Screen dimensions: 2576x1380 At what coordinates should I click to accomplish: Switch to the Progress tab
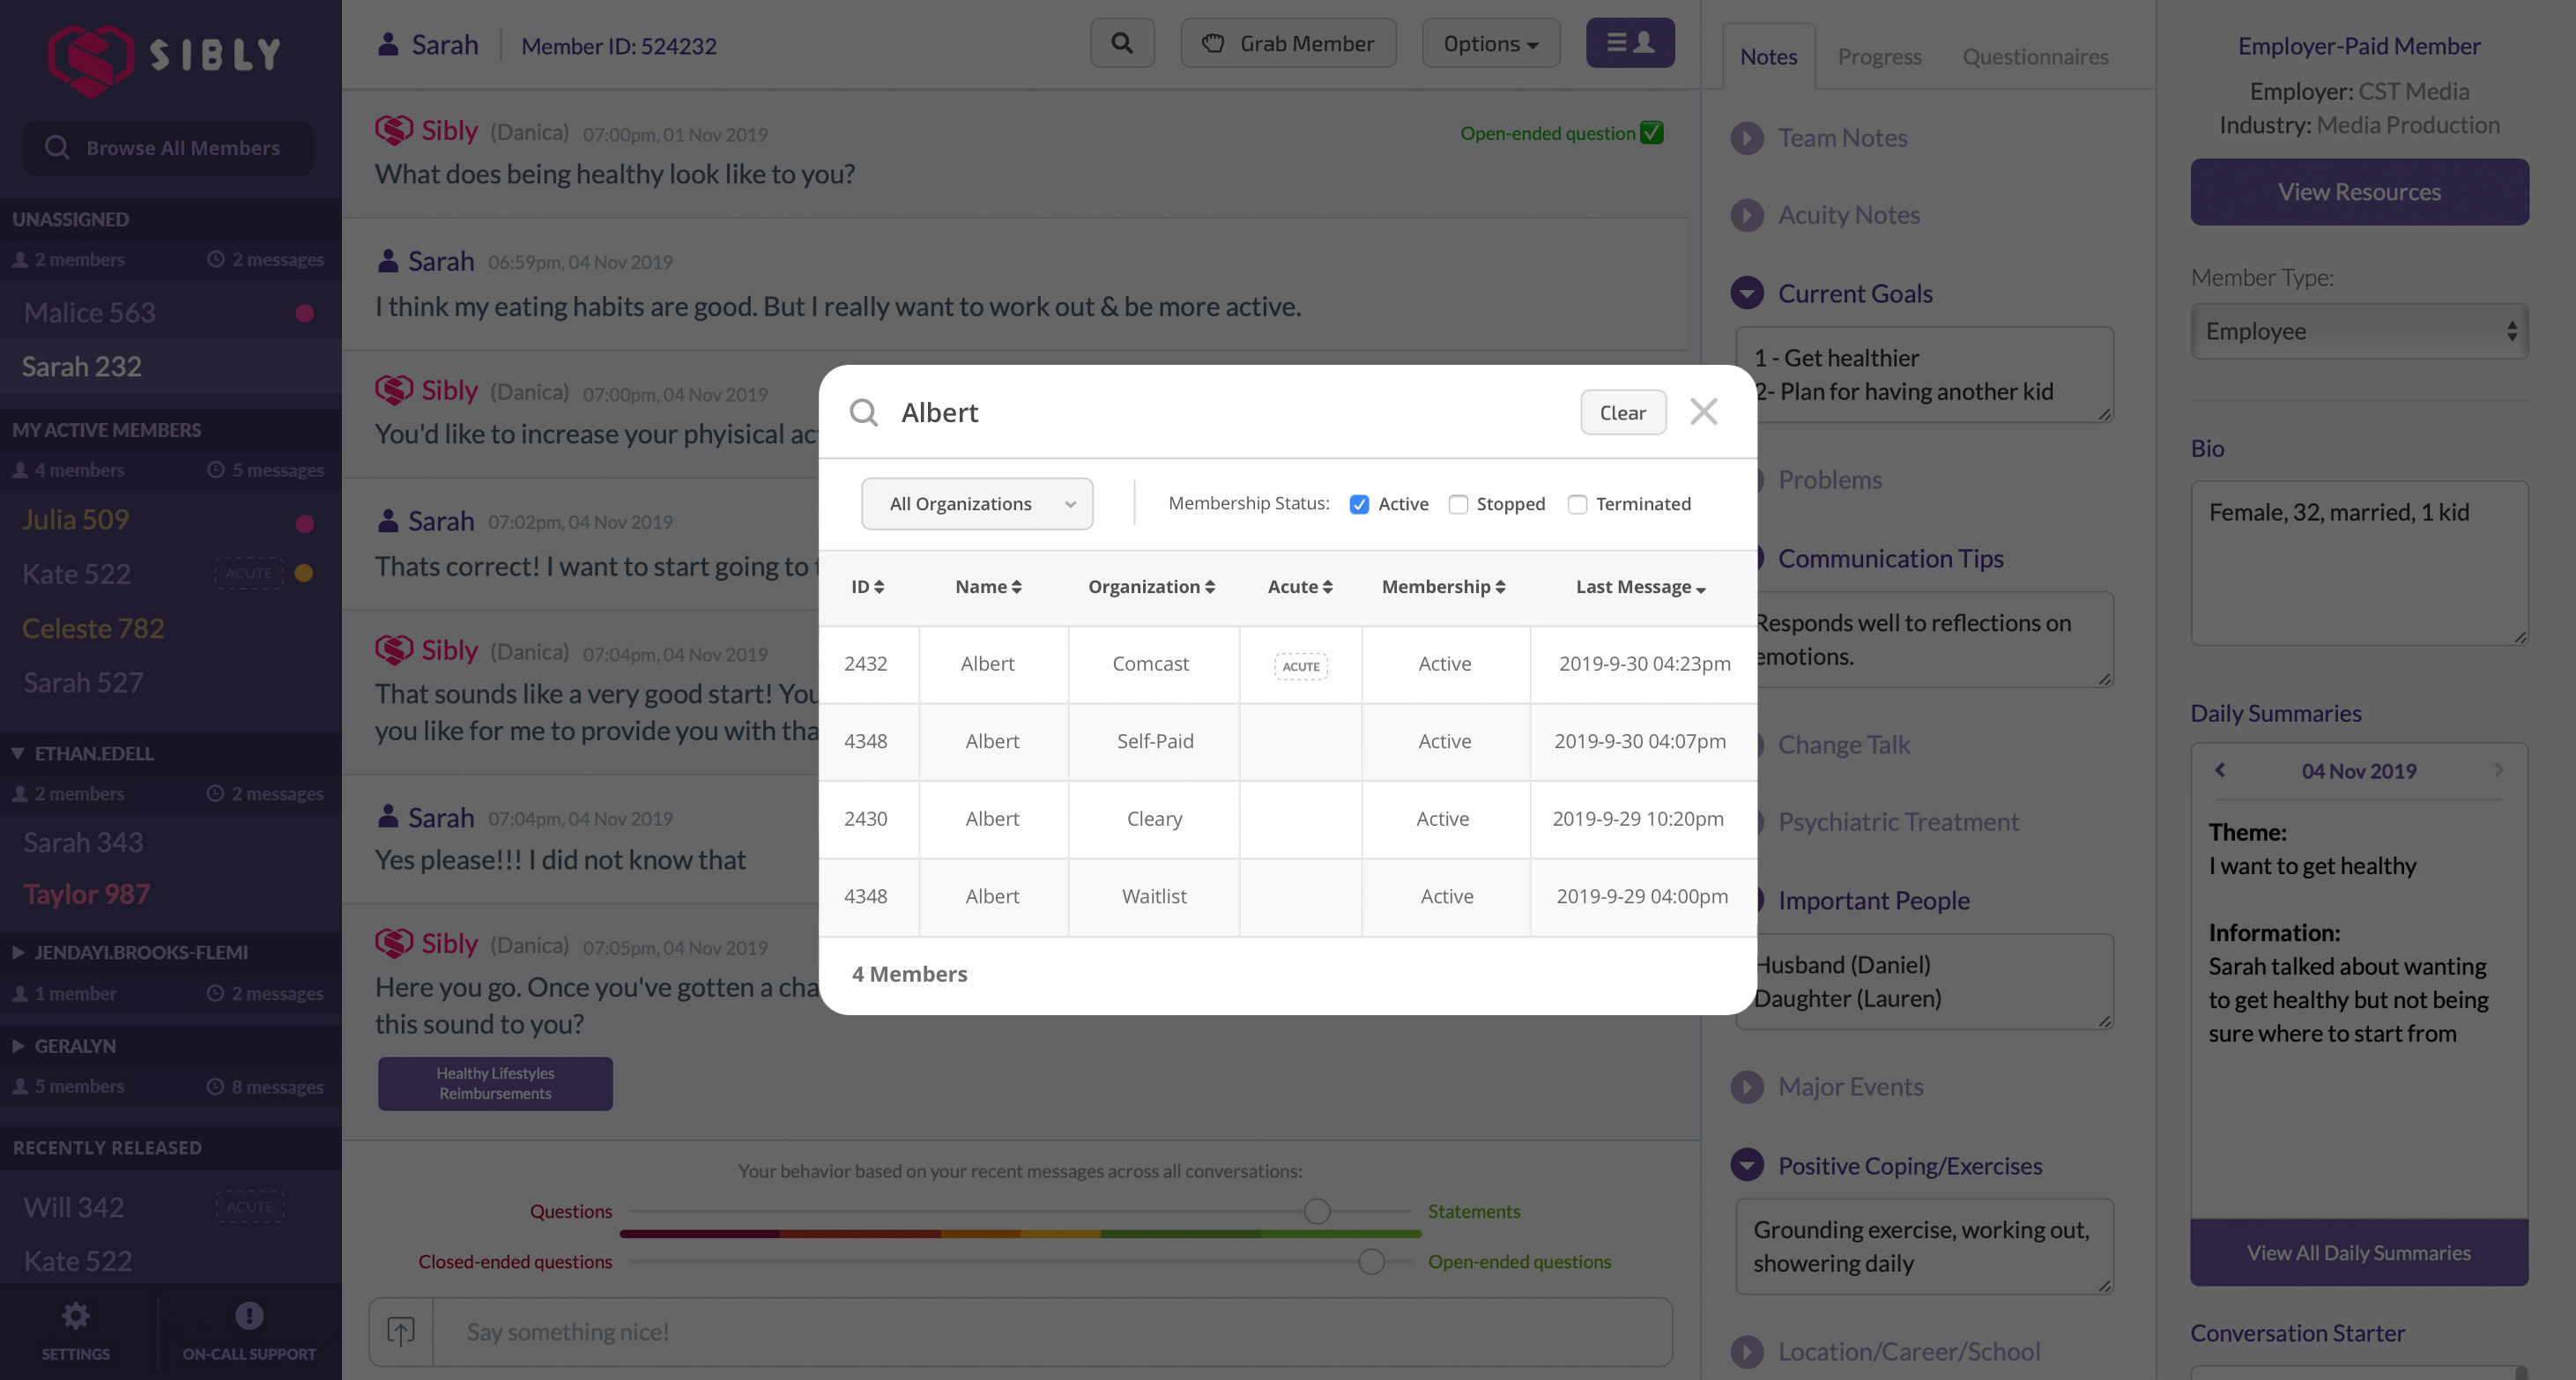[1879, 57]
